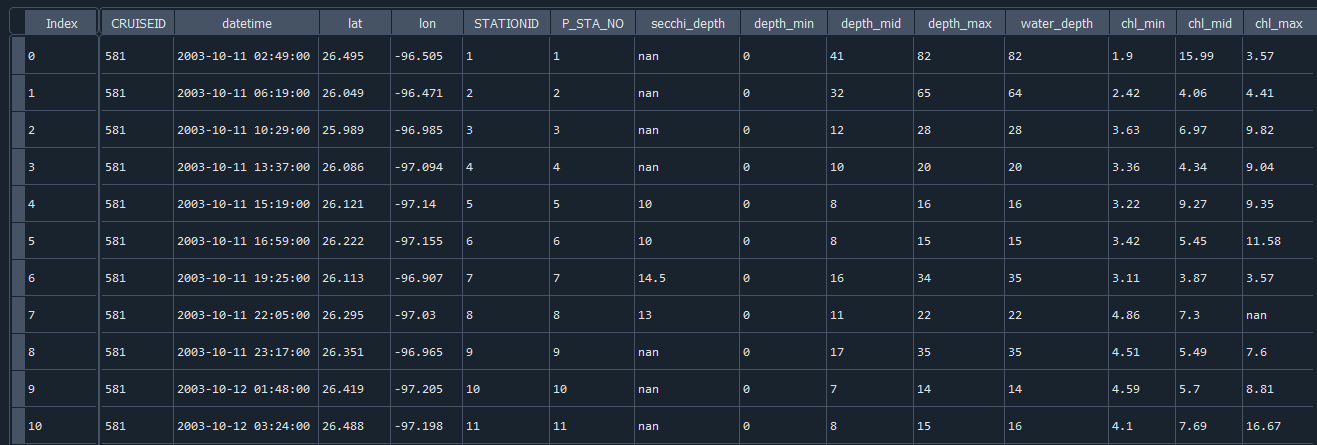Viewport: 1317px width, 445px height.
Task: Select lon value -97.094
Action: pyautogui.click(x=427, y=166)
